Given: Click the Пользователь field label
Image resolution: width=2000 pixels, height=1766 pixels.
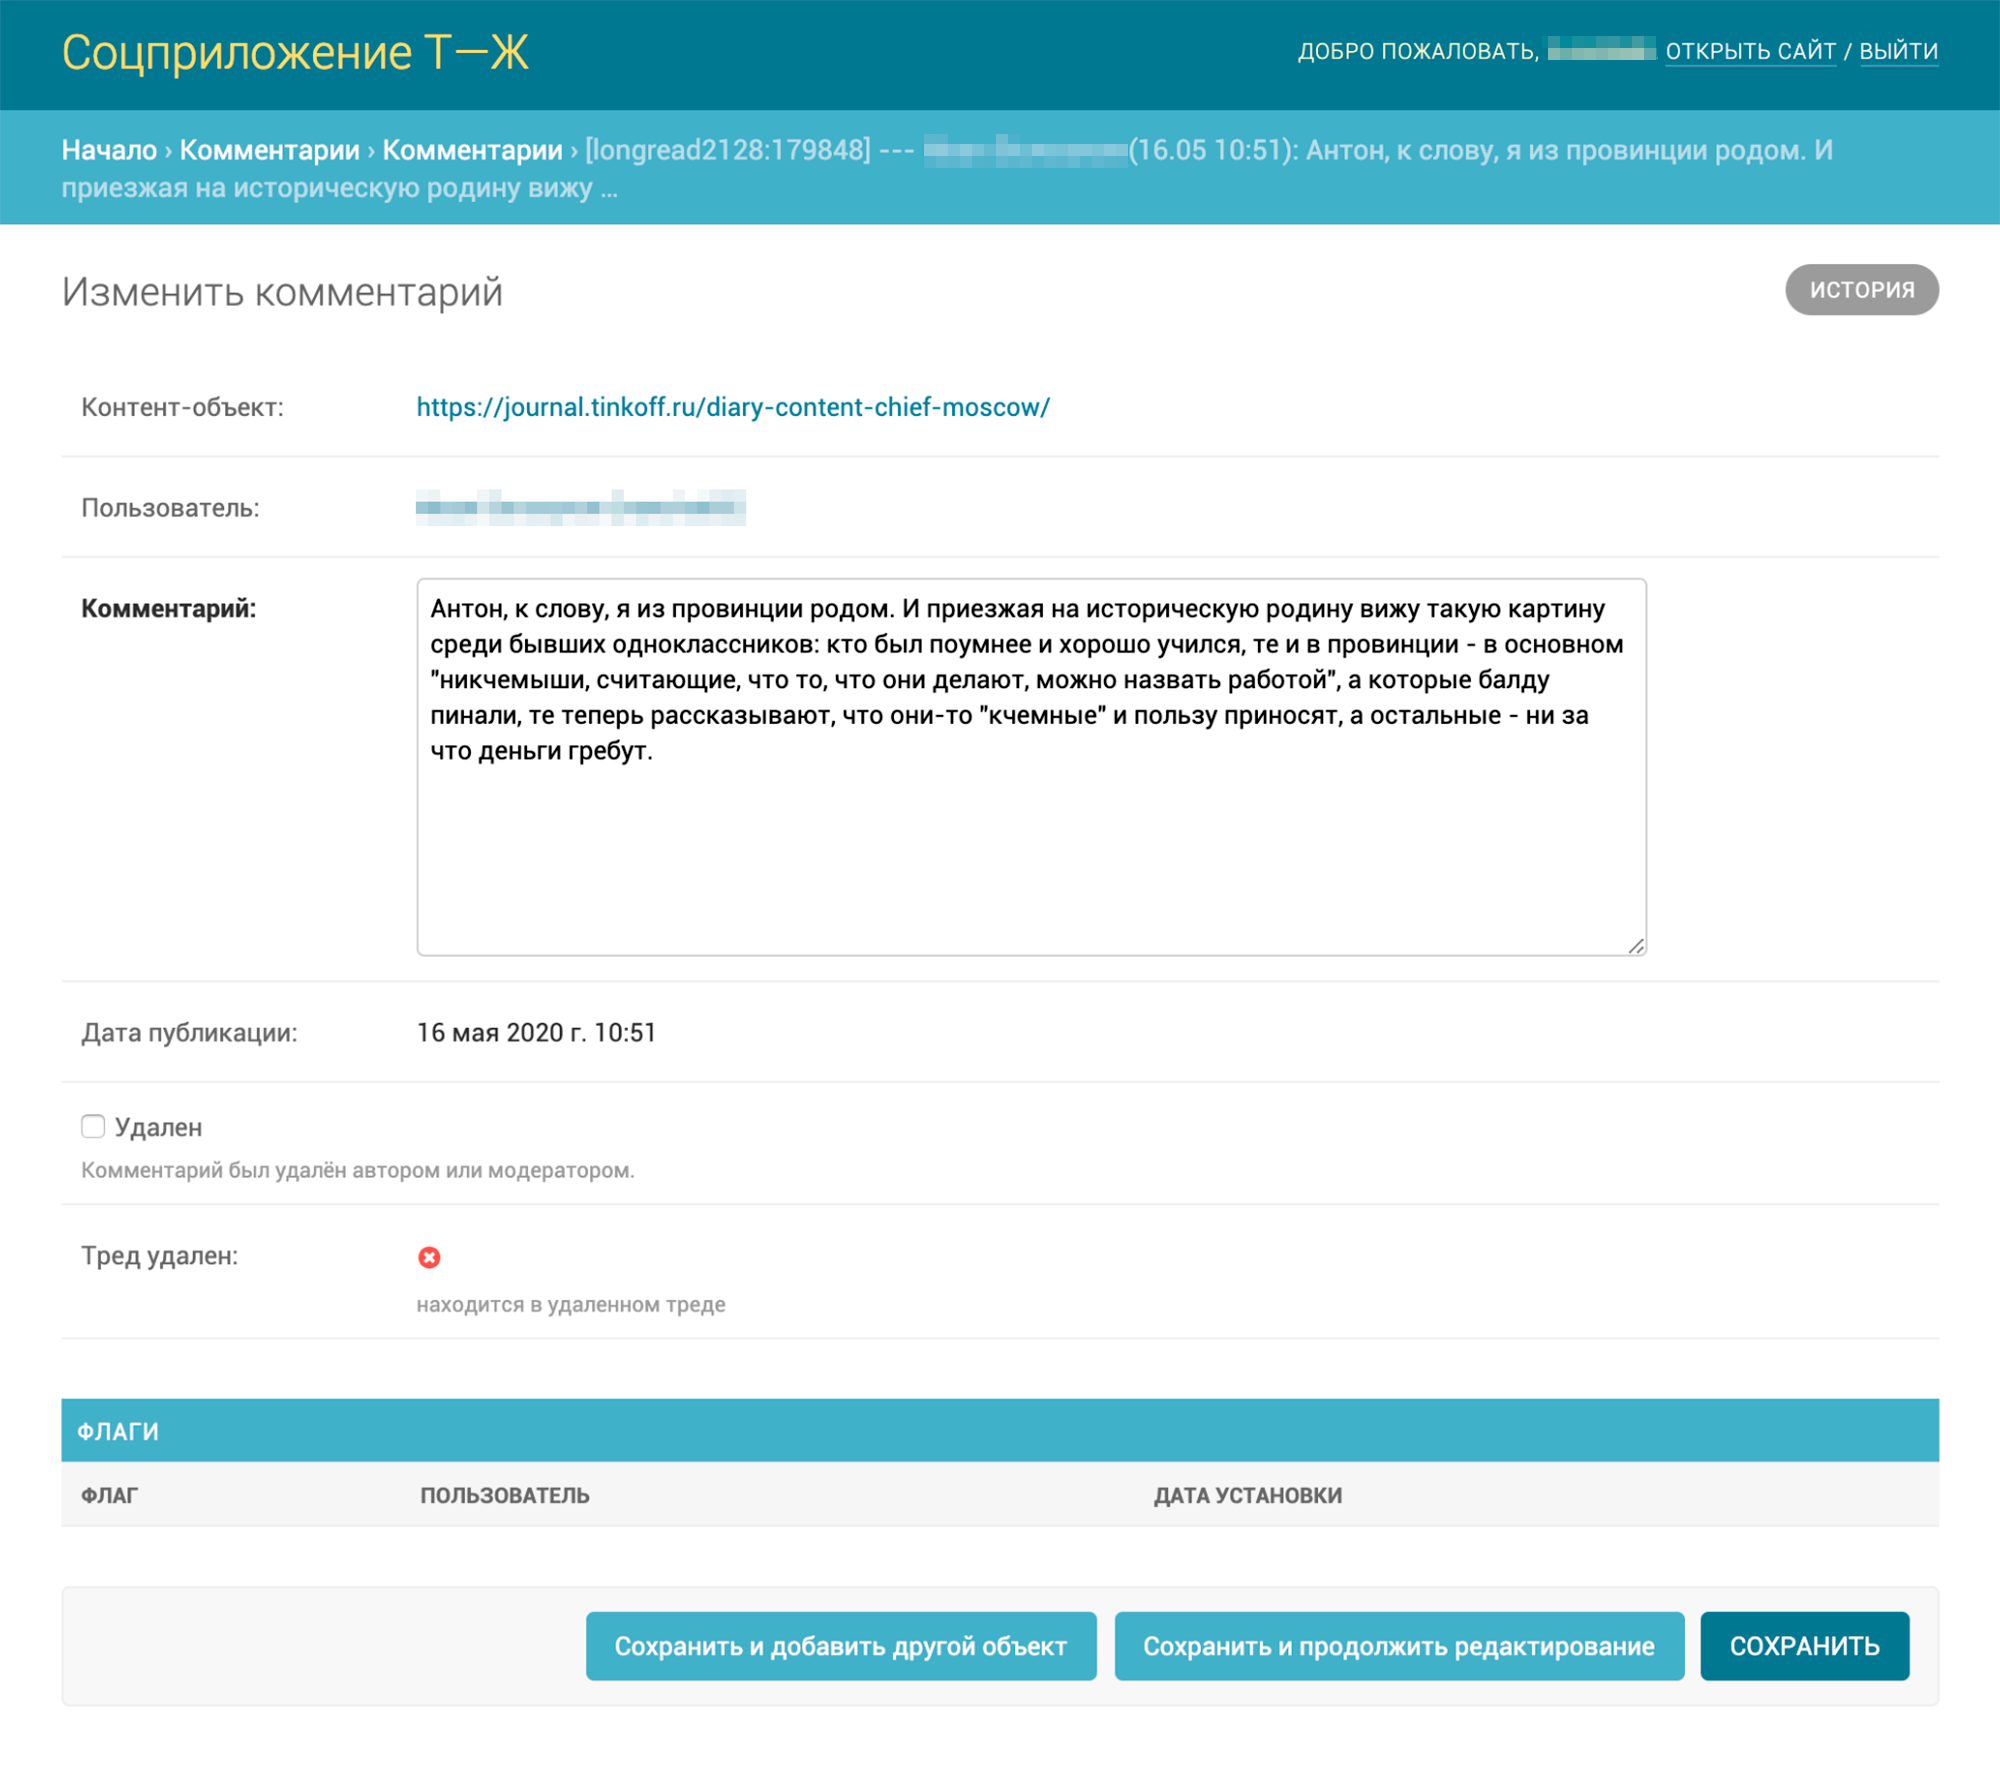Looking at the screenshot, I should 170,508.
